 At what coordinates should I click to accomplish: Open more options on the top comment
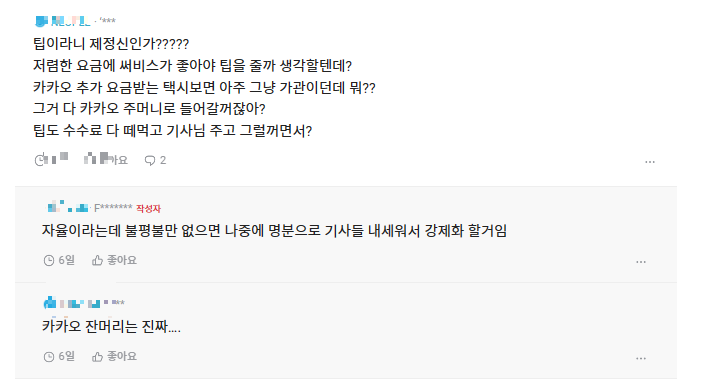click(650, 162)
